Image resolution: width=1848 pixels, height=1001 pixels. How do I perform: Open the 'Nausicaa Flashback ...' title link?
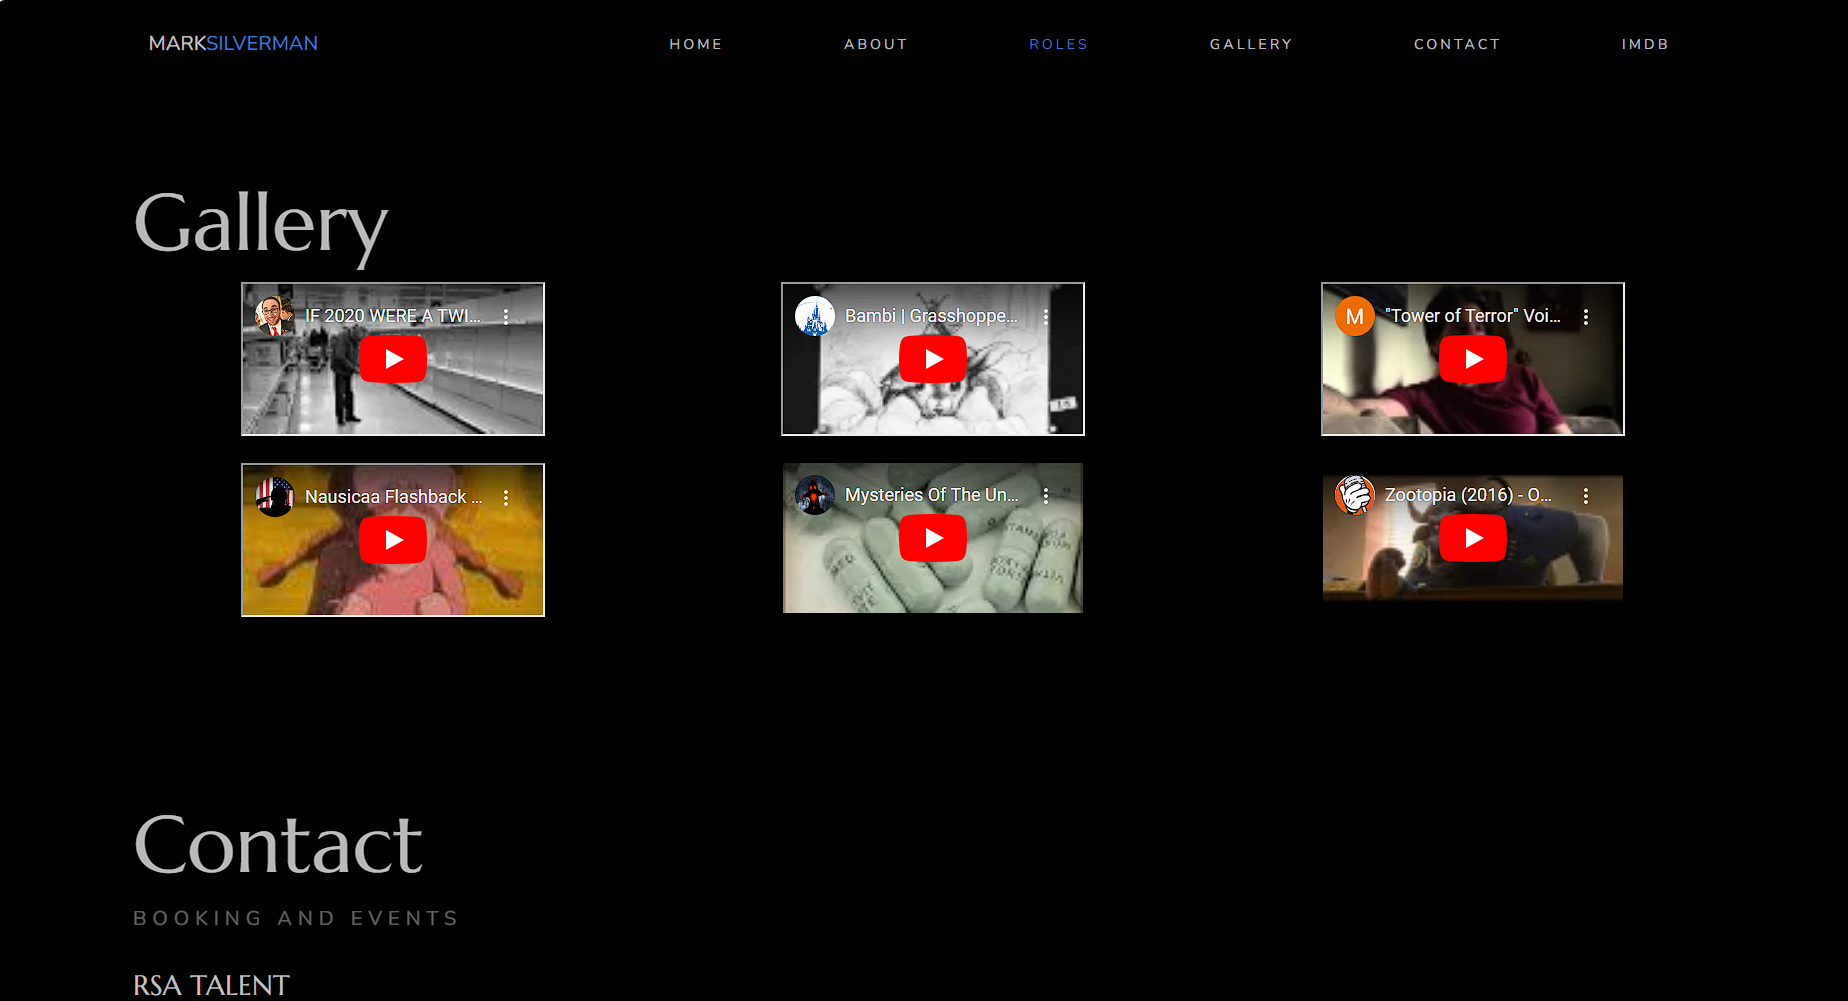(x=394, y=497)
